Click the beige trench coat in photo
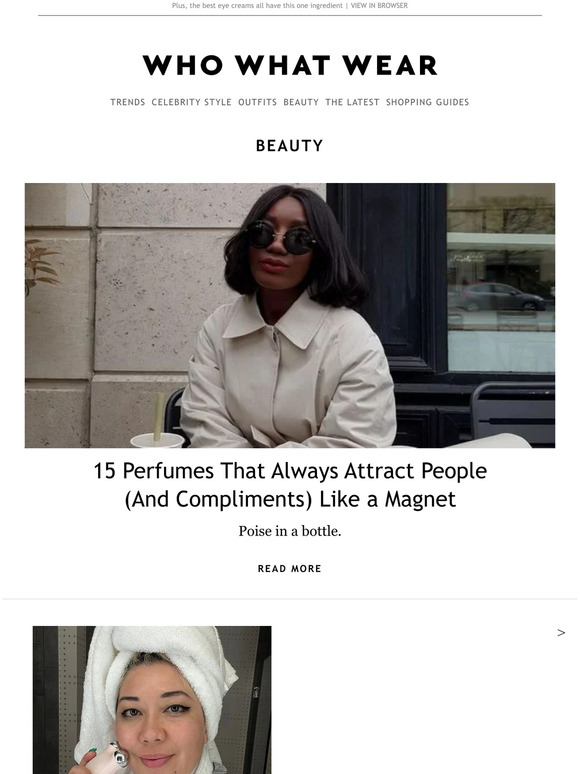 click(289, 375)
